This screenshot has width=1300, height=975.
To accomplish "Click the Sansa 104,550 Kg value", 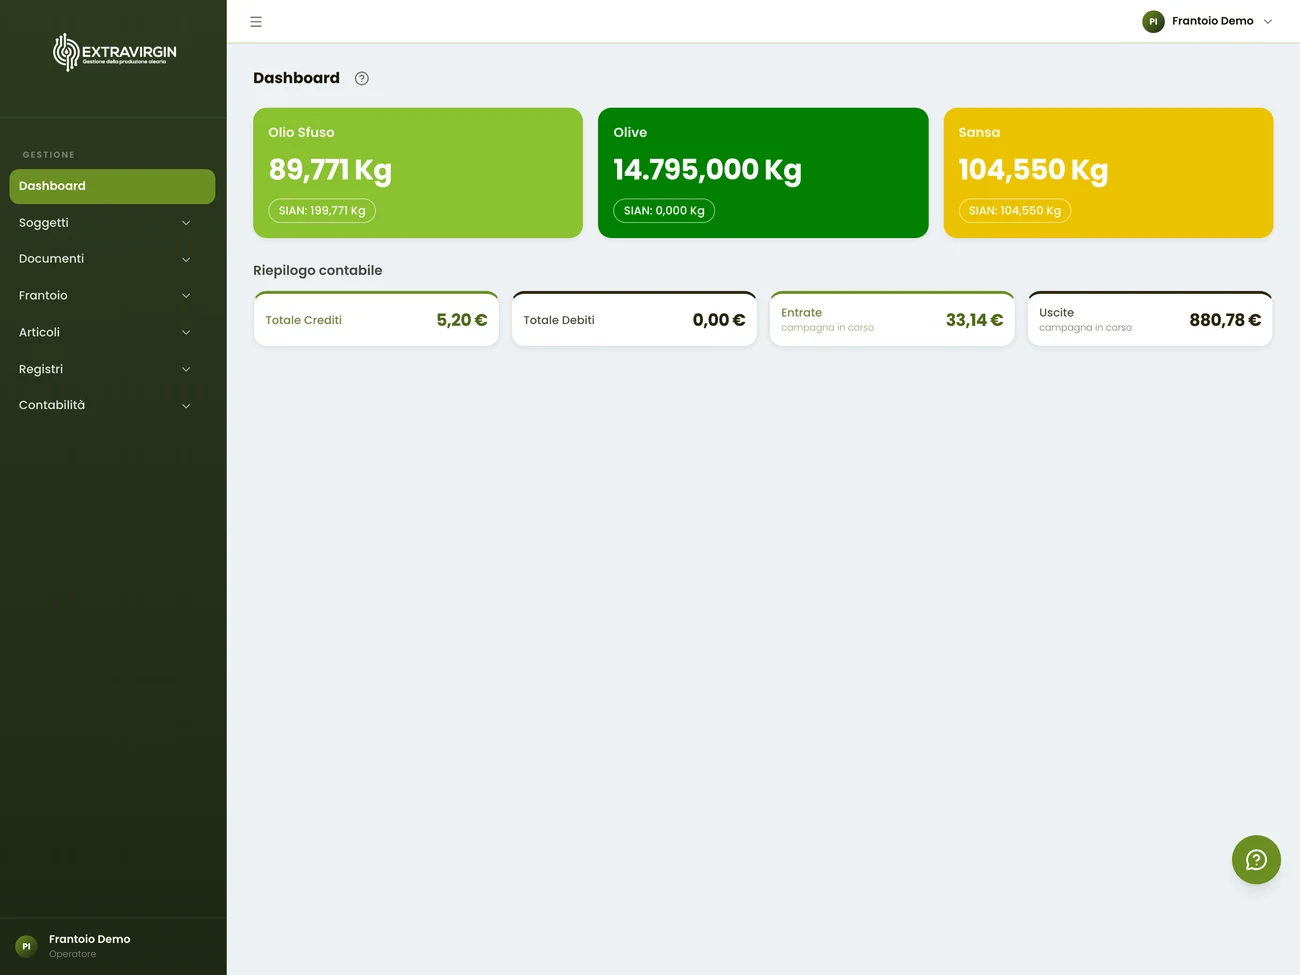I will (x=1033, y=171).
